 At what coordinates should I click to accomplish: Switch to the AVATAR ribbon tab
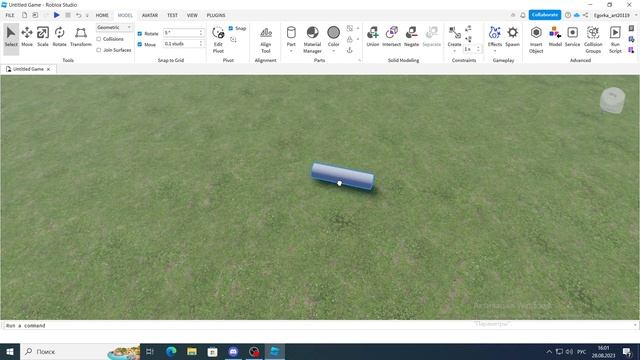150,15
